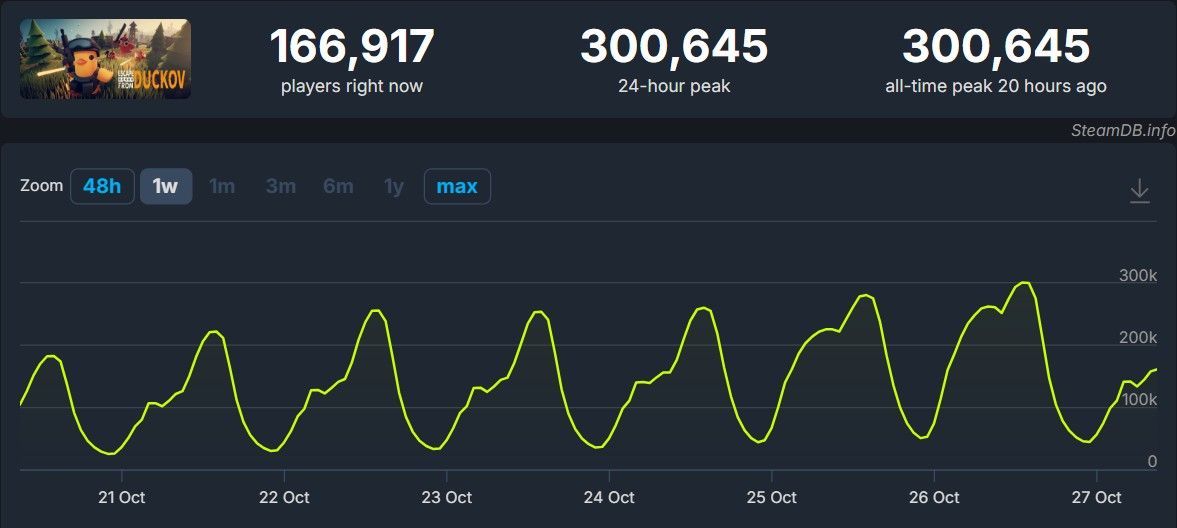Set chart zoom to 48h
Image resolution: width=1177 pixels, height=528 pixels.
(x=102, y=186)
